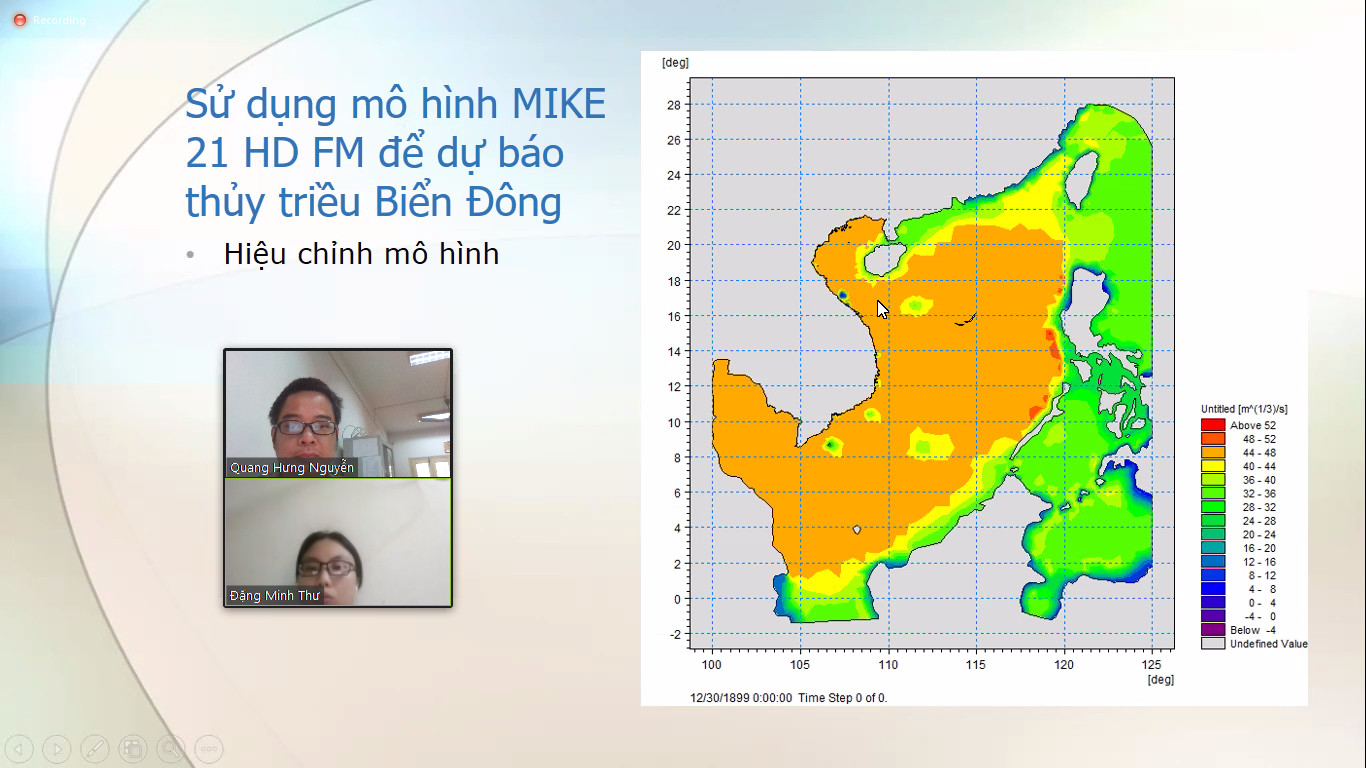Go to the previous slide
The height and width of the screenshot is (768, 1366).
pyautogui.click(x=20, y=748)
